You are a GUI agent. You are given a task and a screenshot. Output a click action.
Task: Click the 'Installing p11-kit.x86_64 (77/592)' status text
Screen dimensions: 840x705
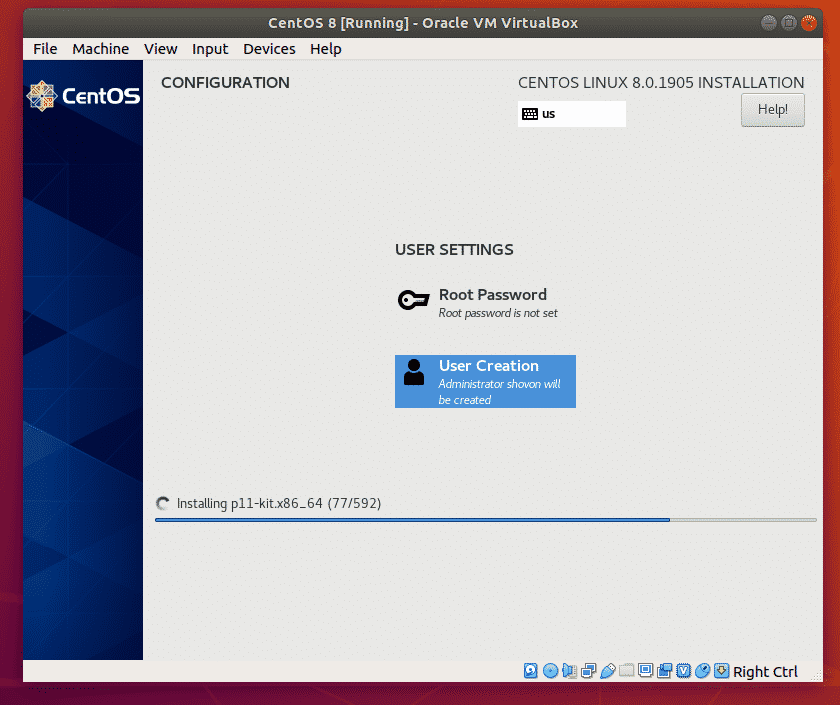click(279, 504)
